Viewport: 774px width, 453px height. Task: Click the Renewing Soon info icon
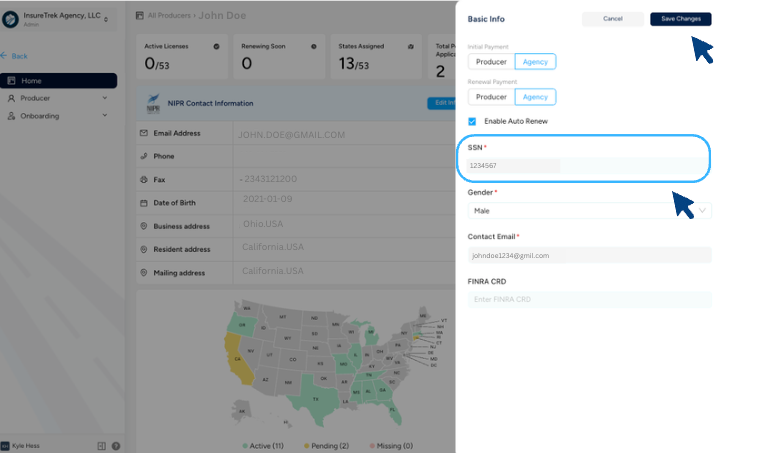coord(313,46)
